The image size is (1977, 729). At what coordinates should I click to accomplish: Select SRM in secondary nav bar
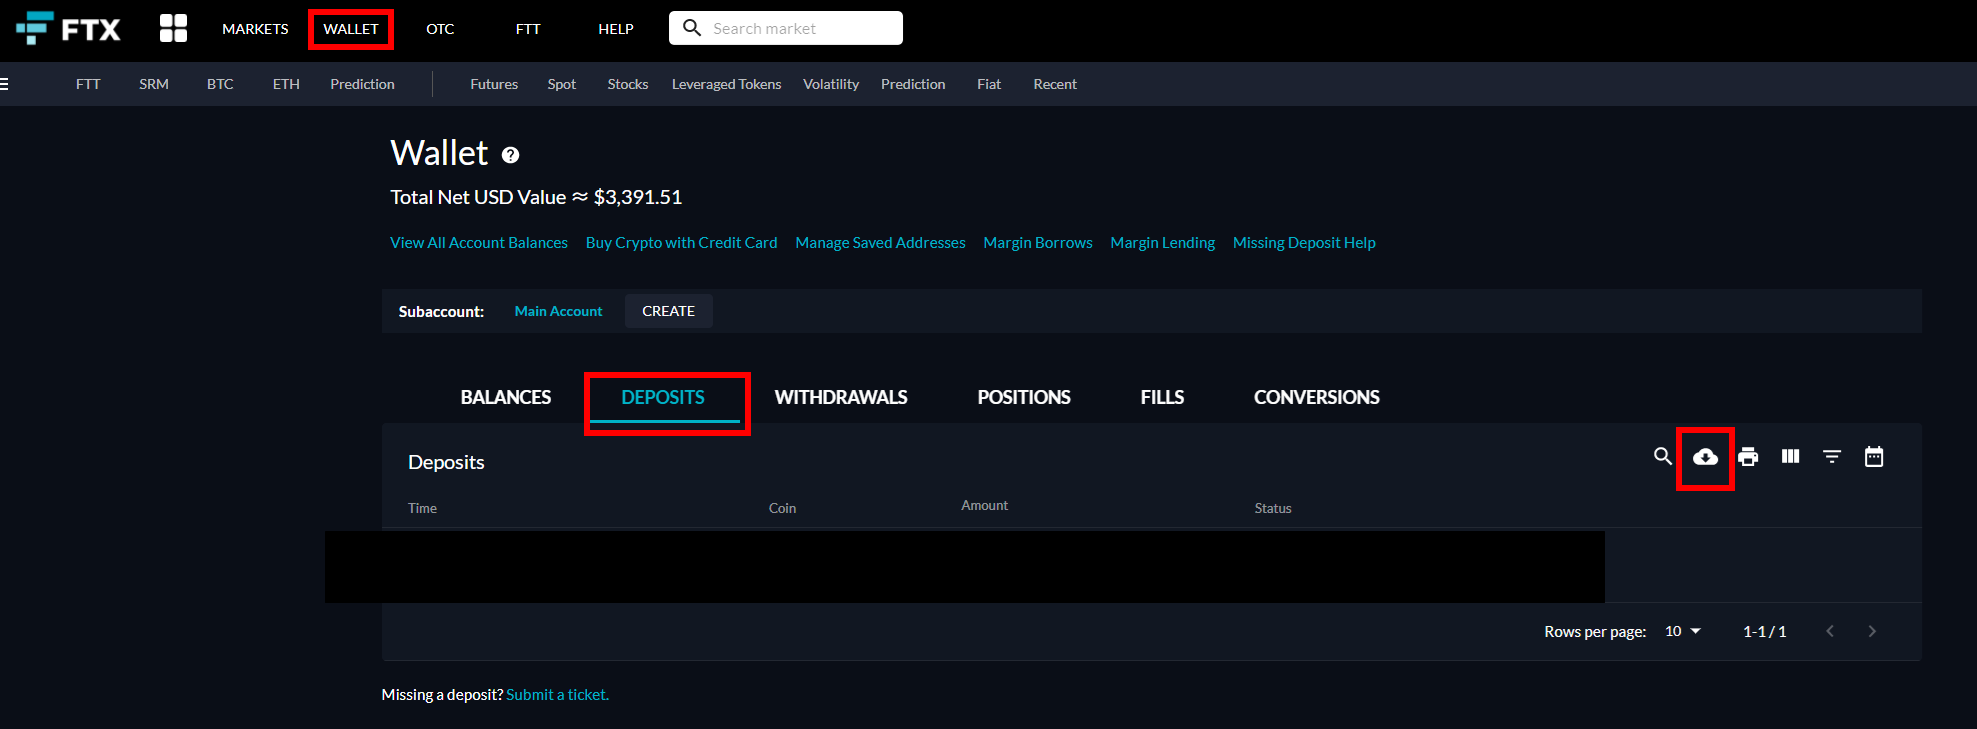[x=154, y=84]
